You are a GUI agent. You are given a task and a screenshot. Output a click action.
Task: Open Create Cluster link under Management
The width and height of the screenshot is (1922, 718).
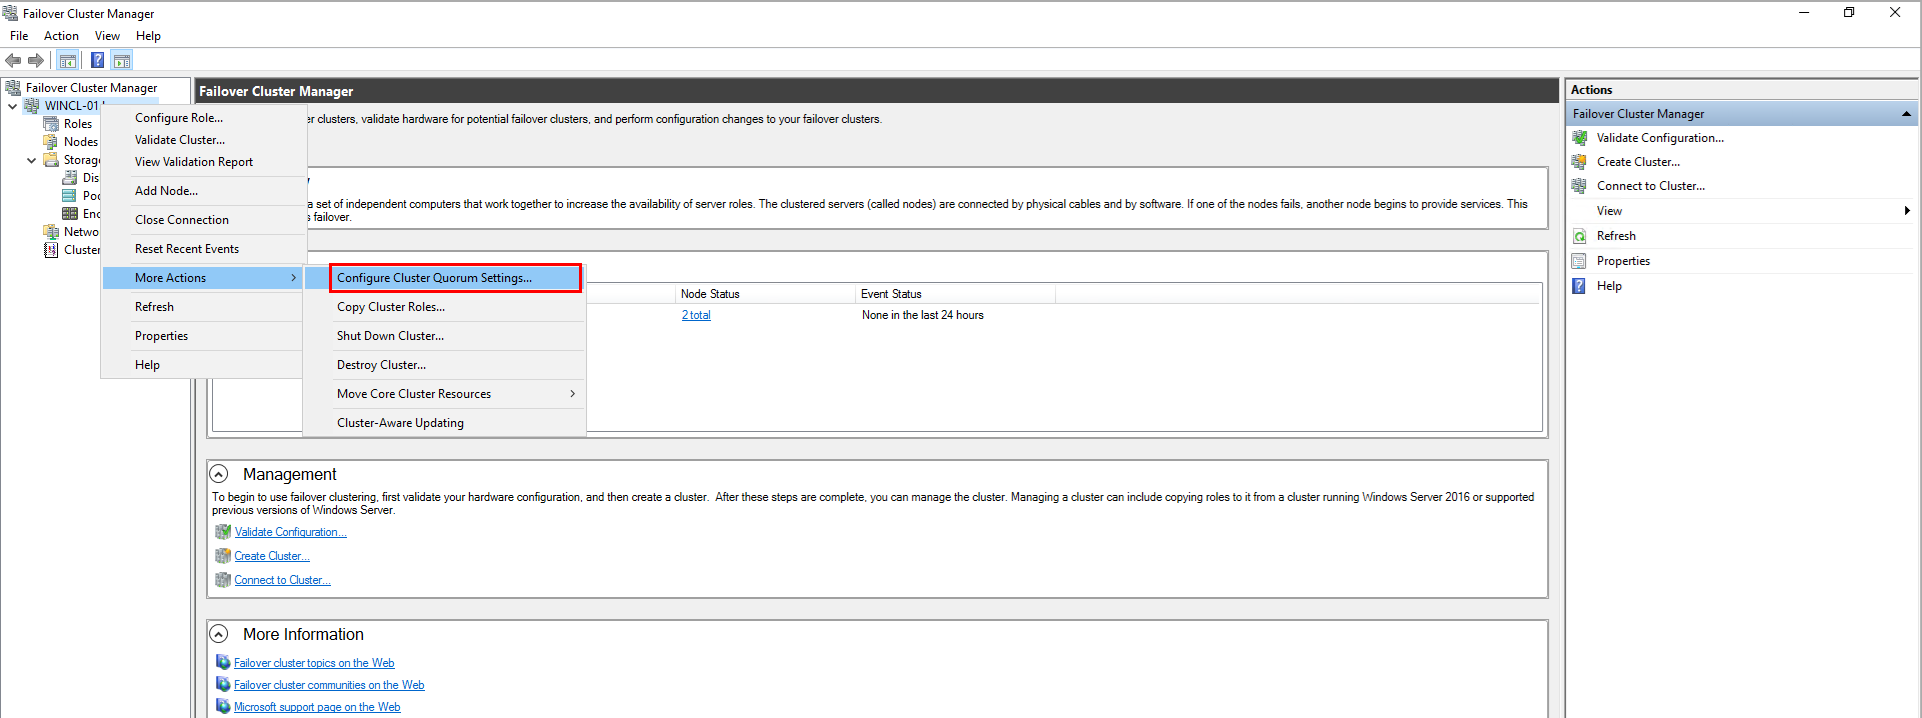click(x=272, y=556)
